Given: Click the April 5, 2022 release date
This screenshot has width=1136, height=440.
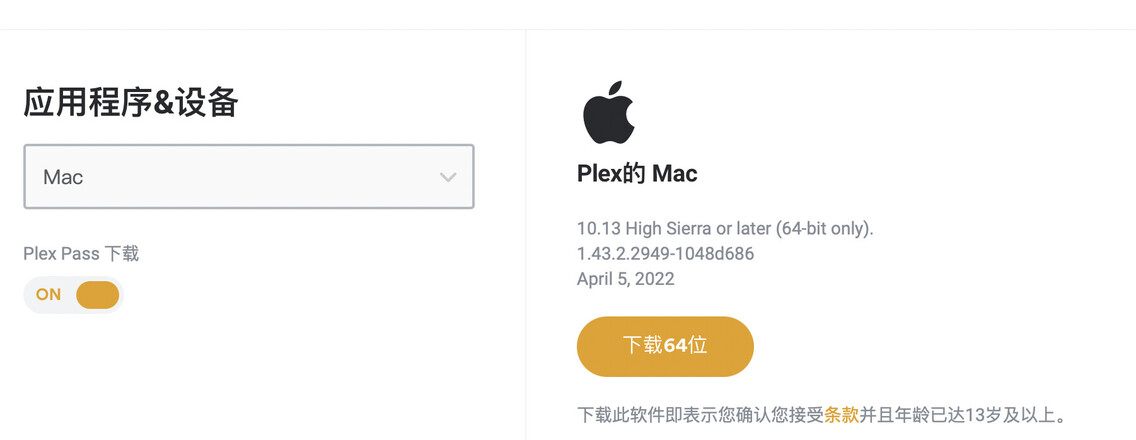Looking at the screenshot, I should tap(625, 279).
